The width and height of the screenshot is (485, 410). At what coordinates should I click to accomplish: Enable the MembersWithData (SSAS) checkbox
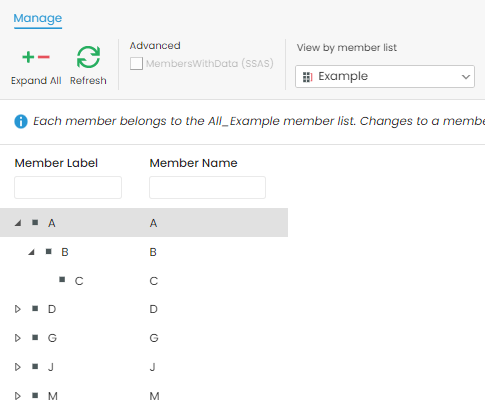136,63
